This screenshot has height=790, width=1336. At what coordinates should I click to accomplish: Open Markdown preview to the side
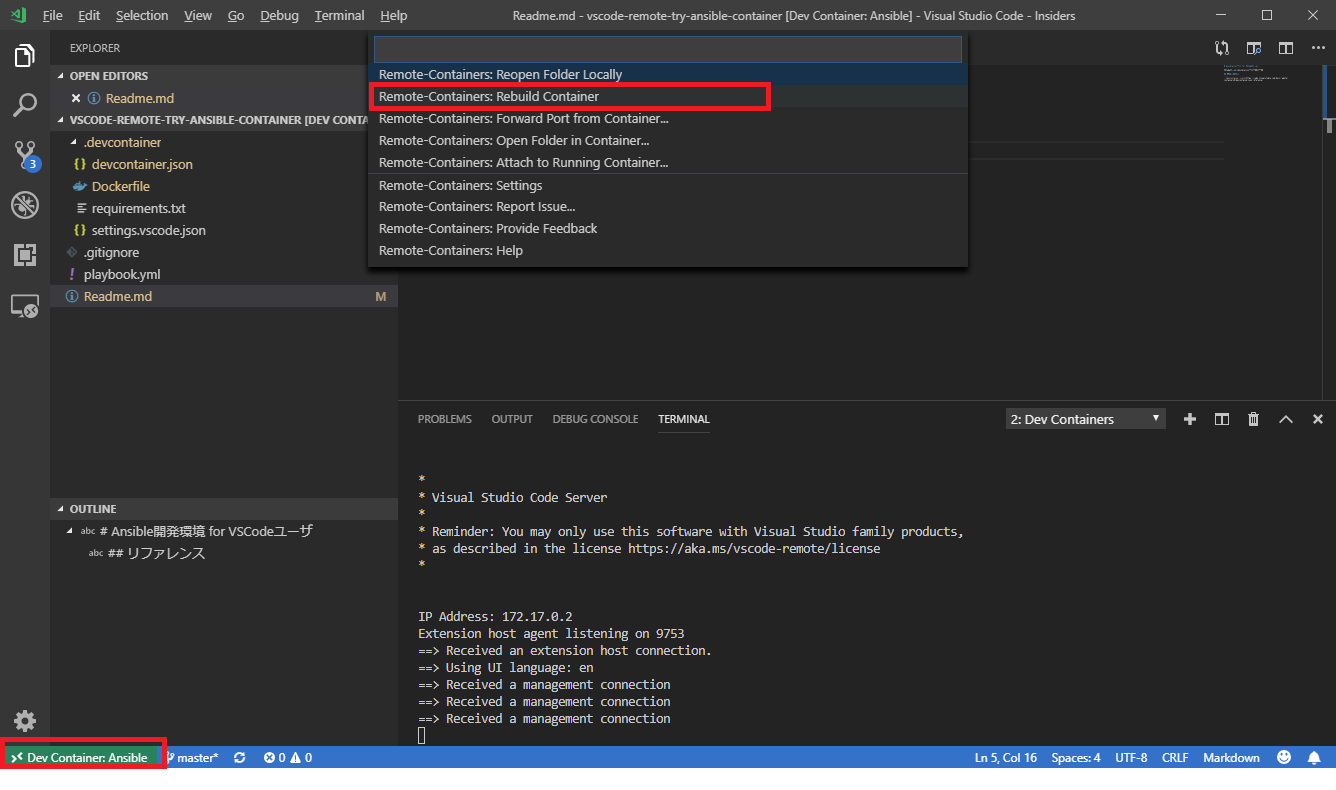[x=1253, y=47]
